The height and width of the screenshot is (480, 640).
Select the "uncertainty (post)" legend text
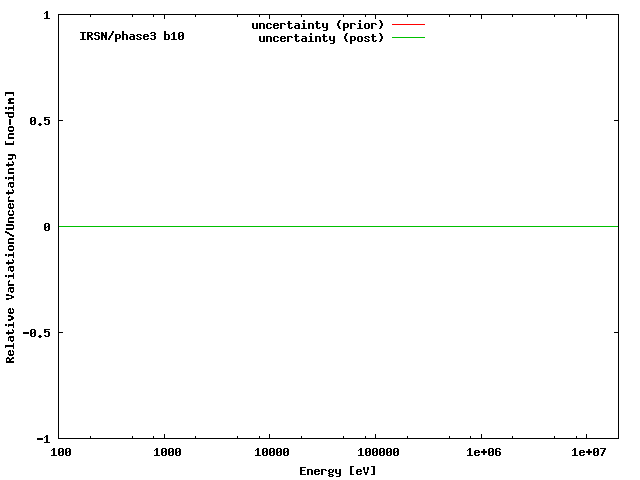321,38
